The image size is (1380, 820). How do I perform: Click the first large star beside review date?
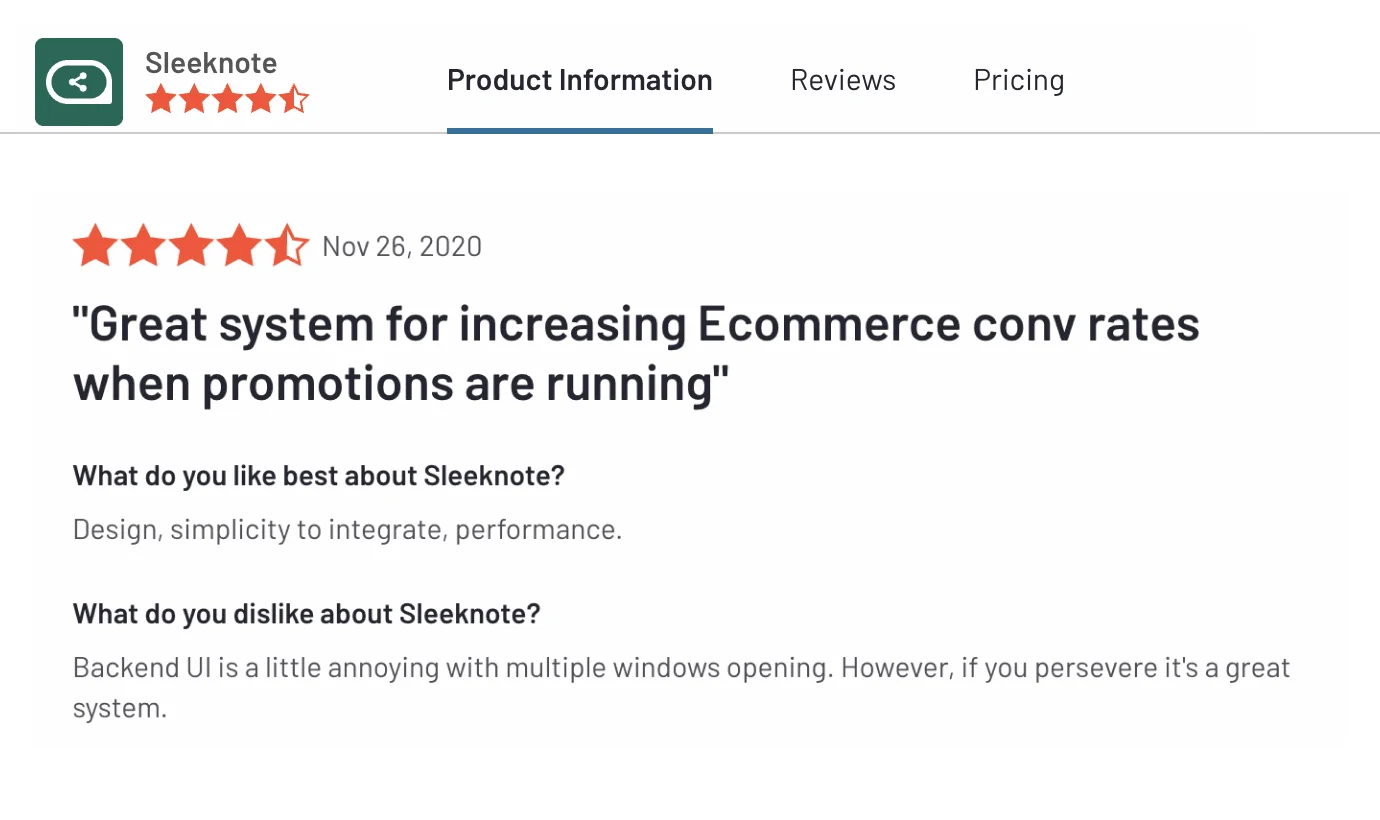coord(95,246)
